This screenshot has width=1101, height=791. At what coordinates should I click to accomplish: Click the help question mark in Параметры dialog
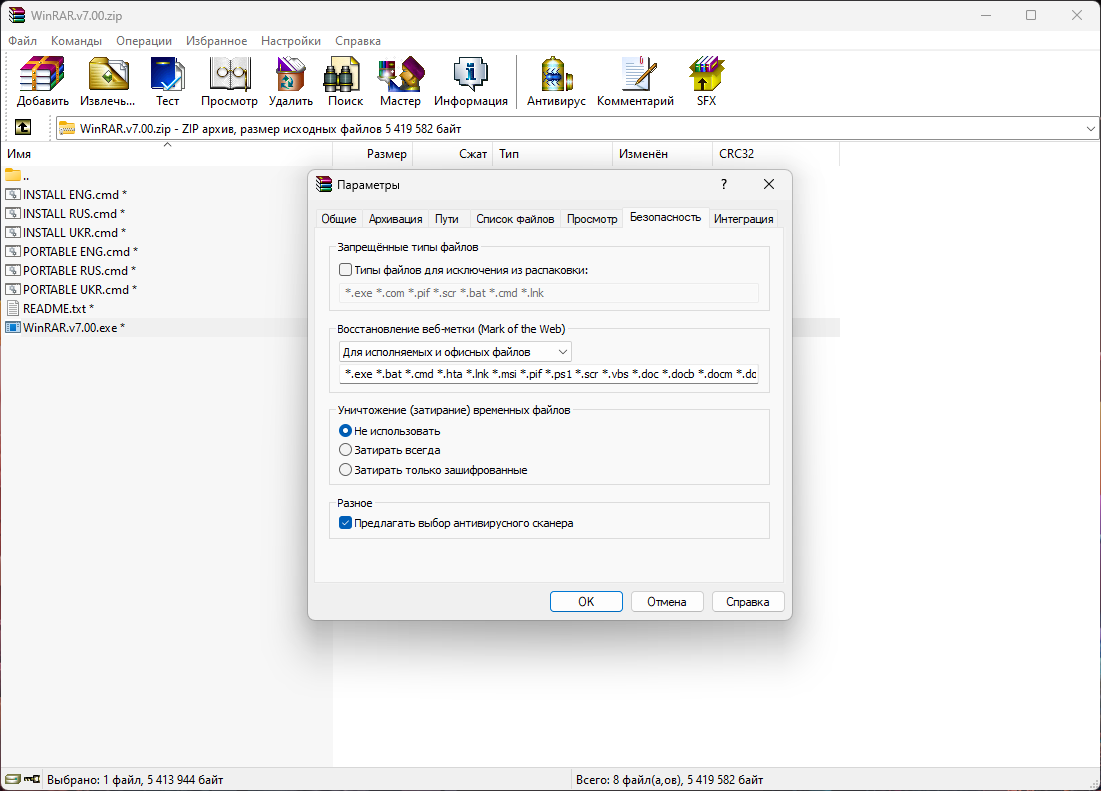(x=724, y=184)
